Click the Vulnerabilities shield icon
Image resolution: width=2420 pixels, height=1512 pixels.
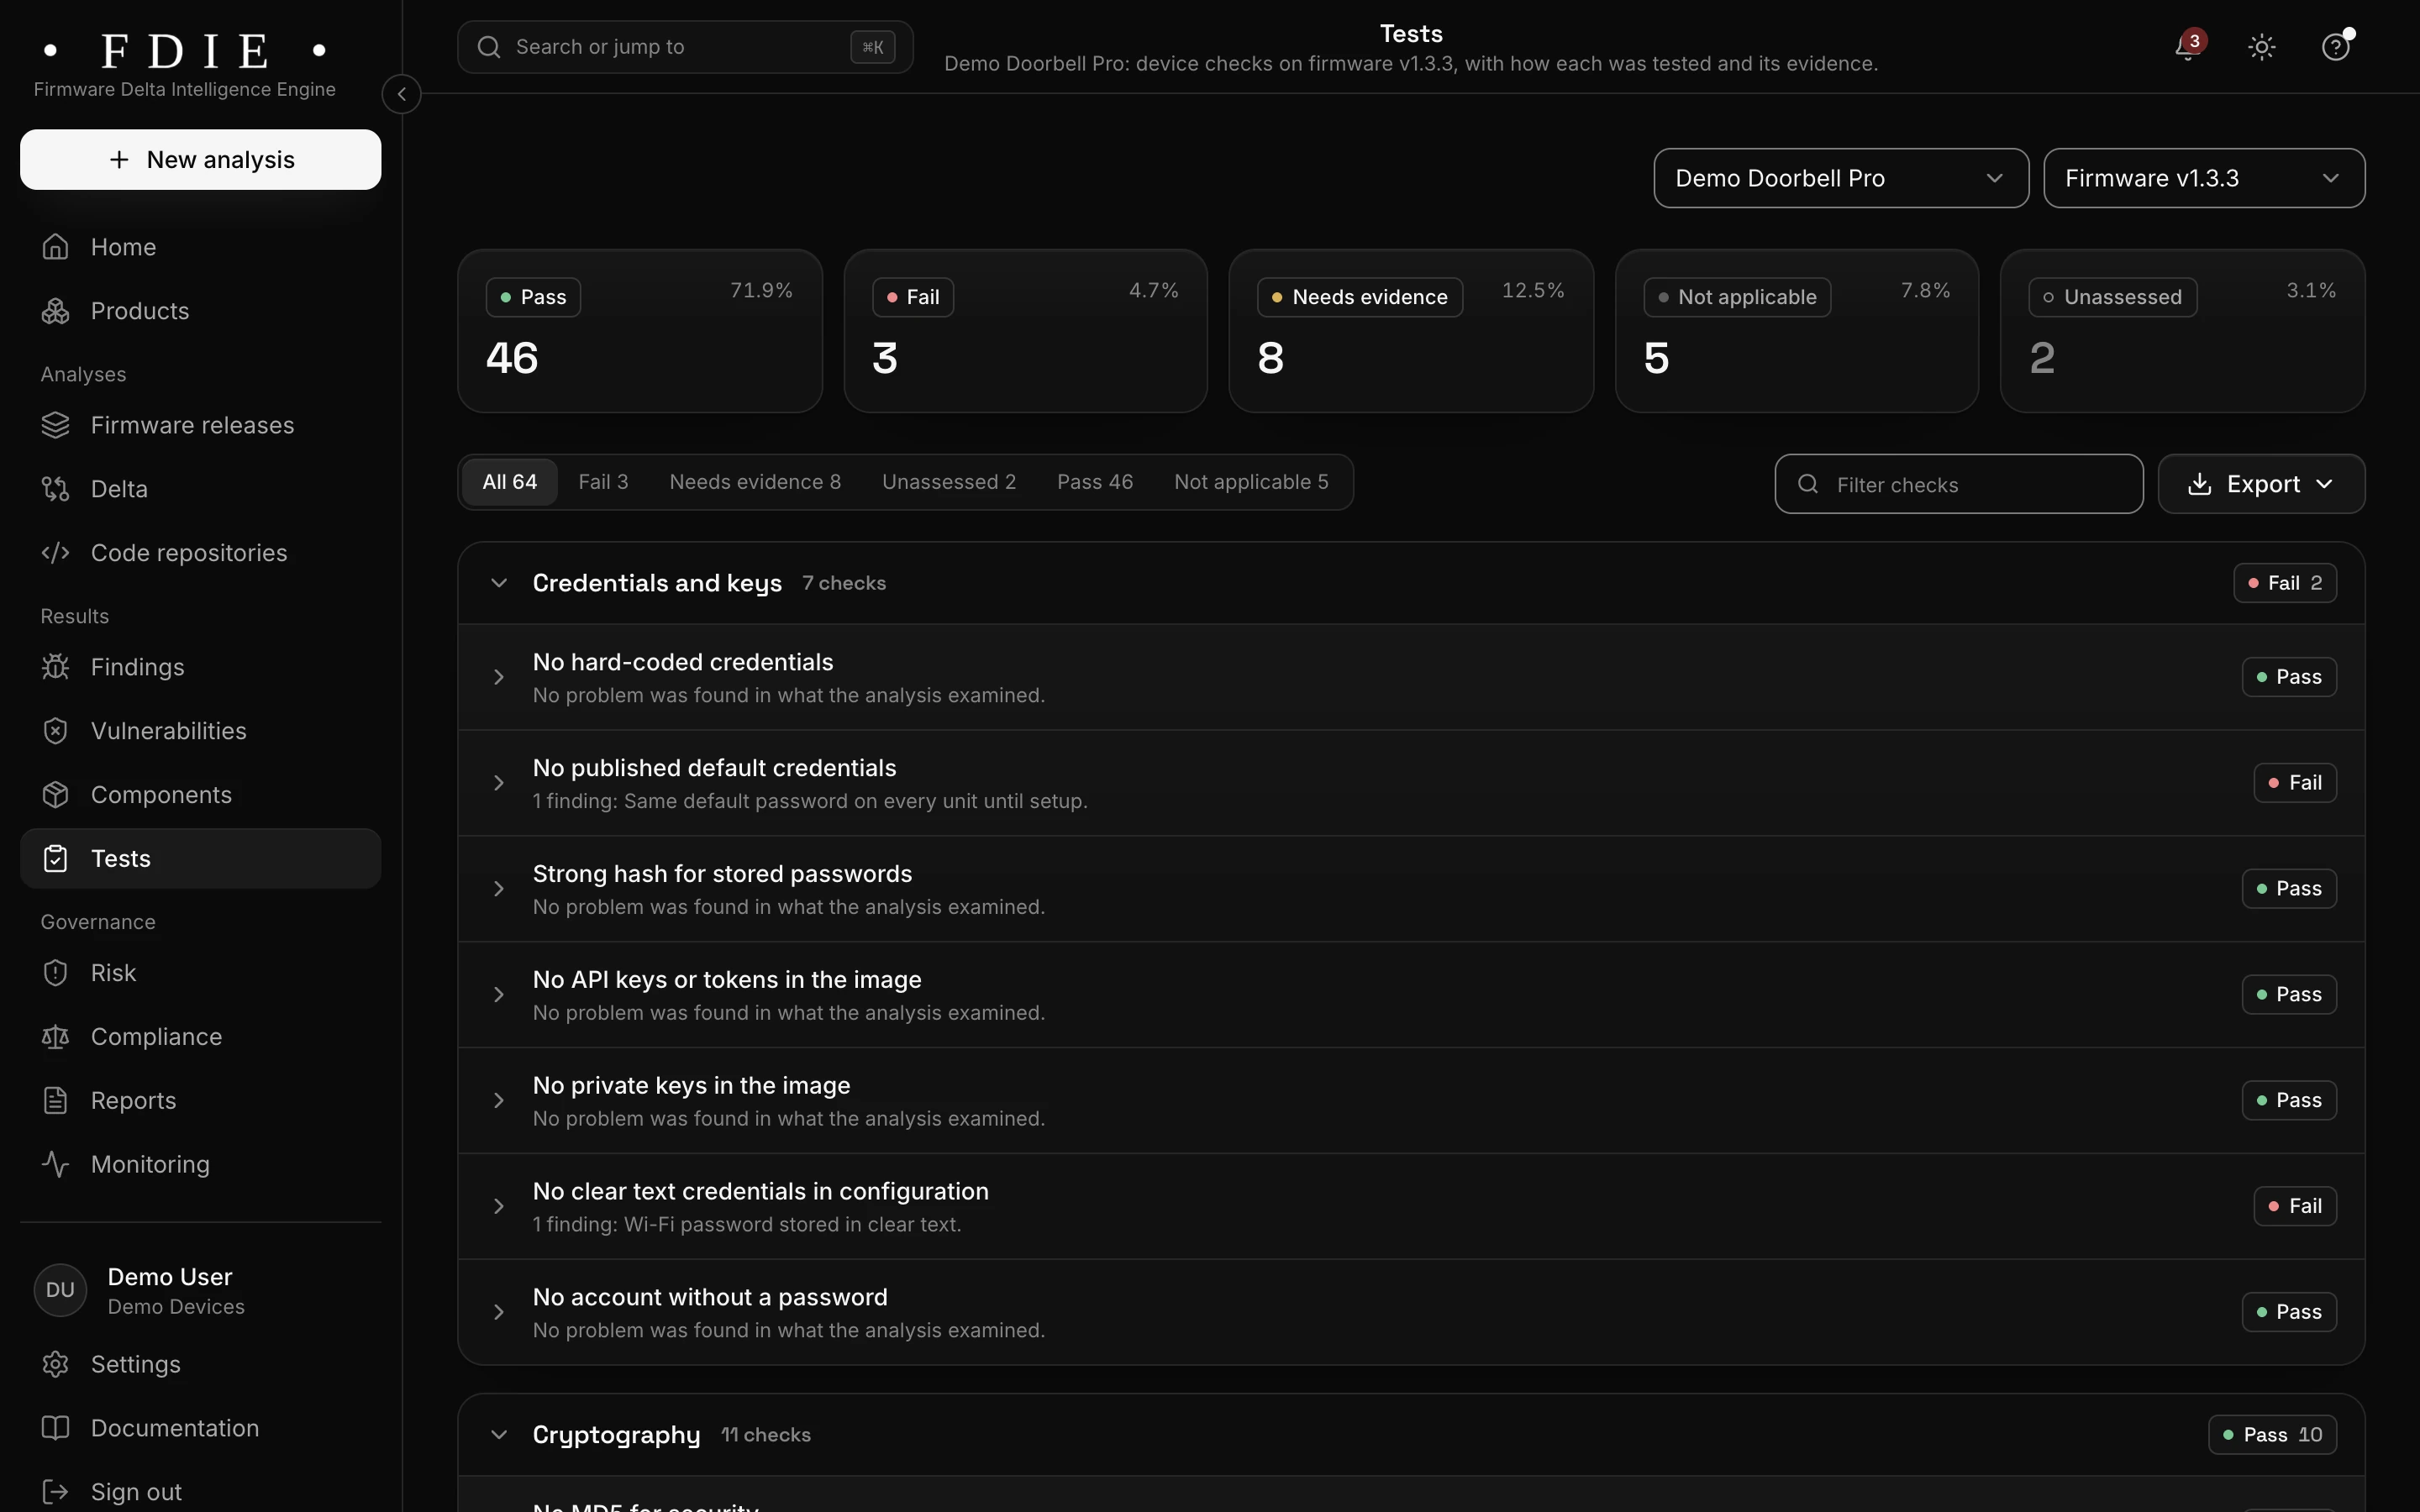(x=55, y=731)
